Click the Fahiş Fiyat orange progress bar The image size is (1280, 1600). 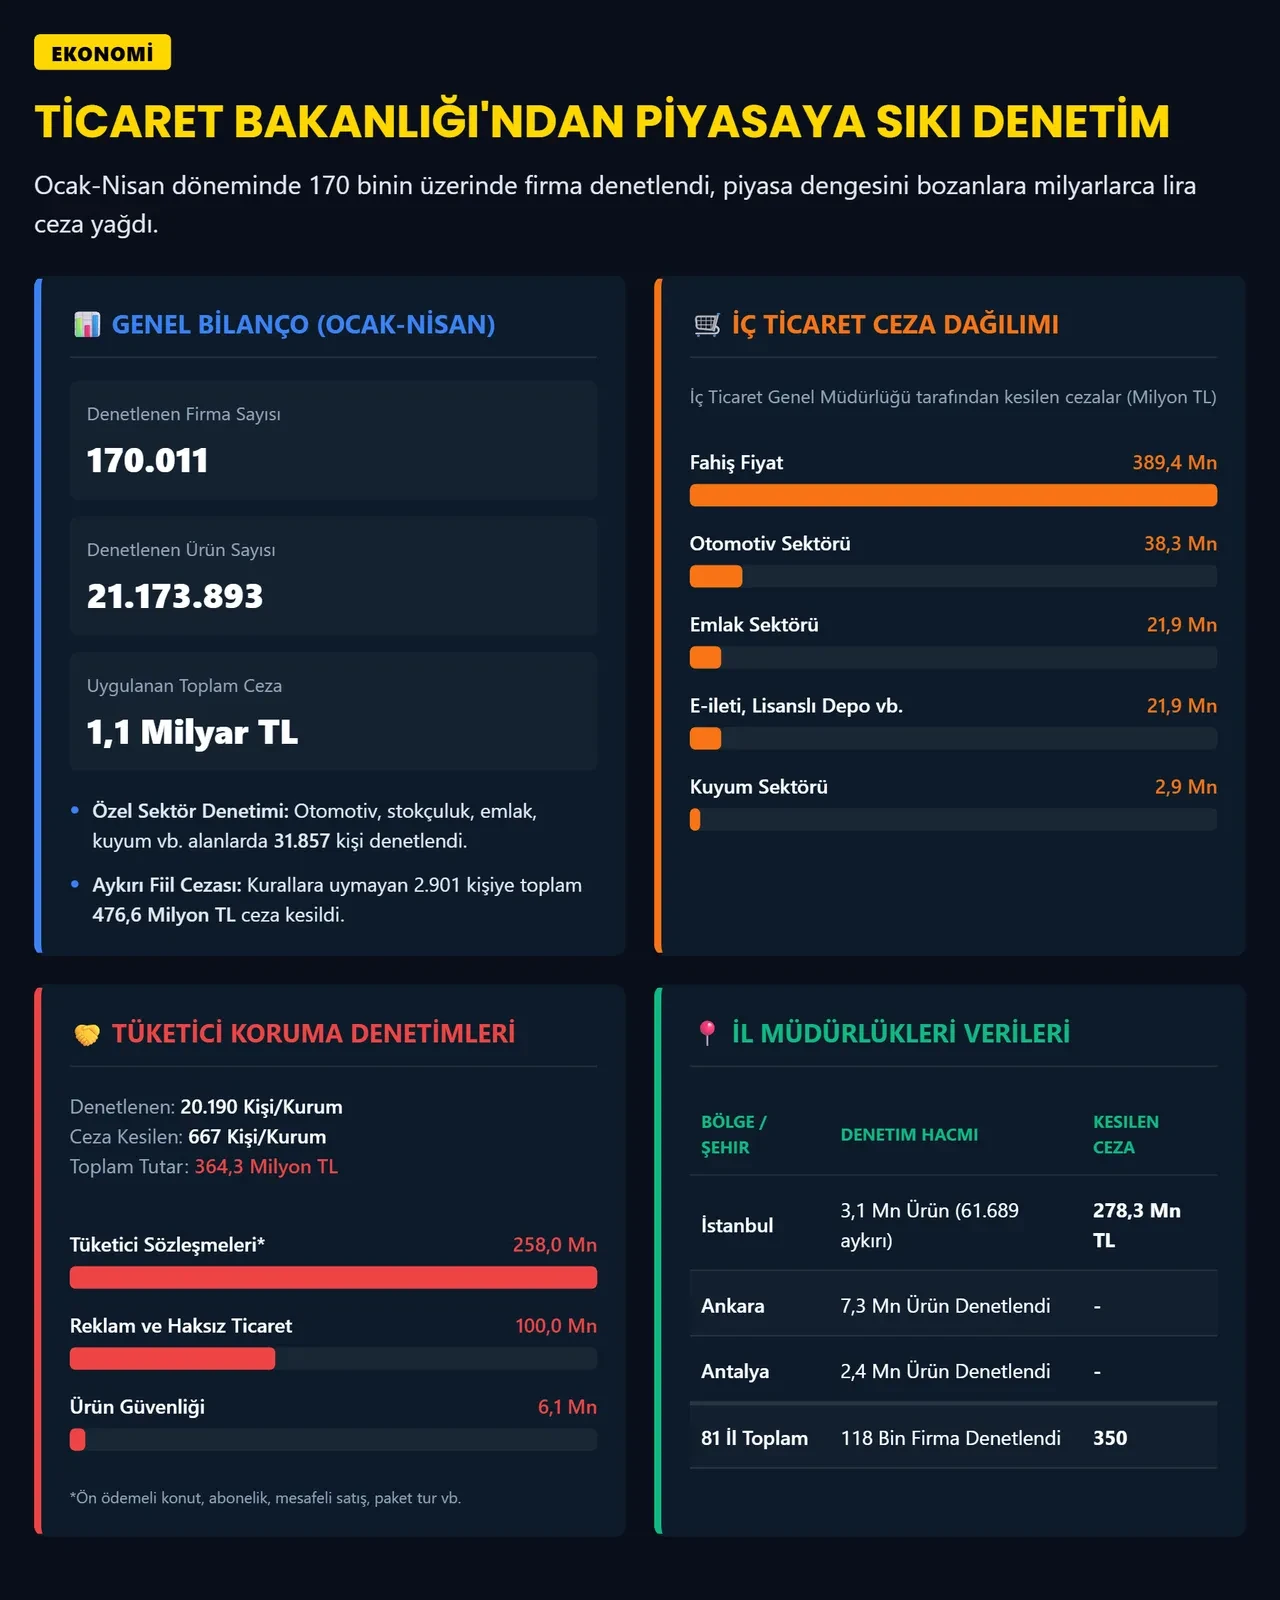pos(953,495)
